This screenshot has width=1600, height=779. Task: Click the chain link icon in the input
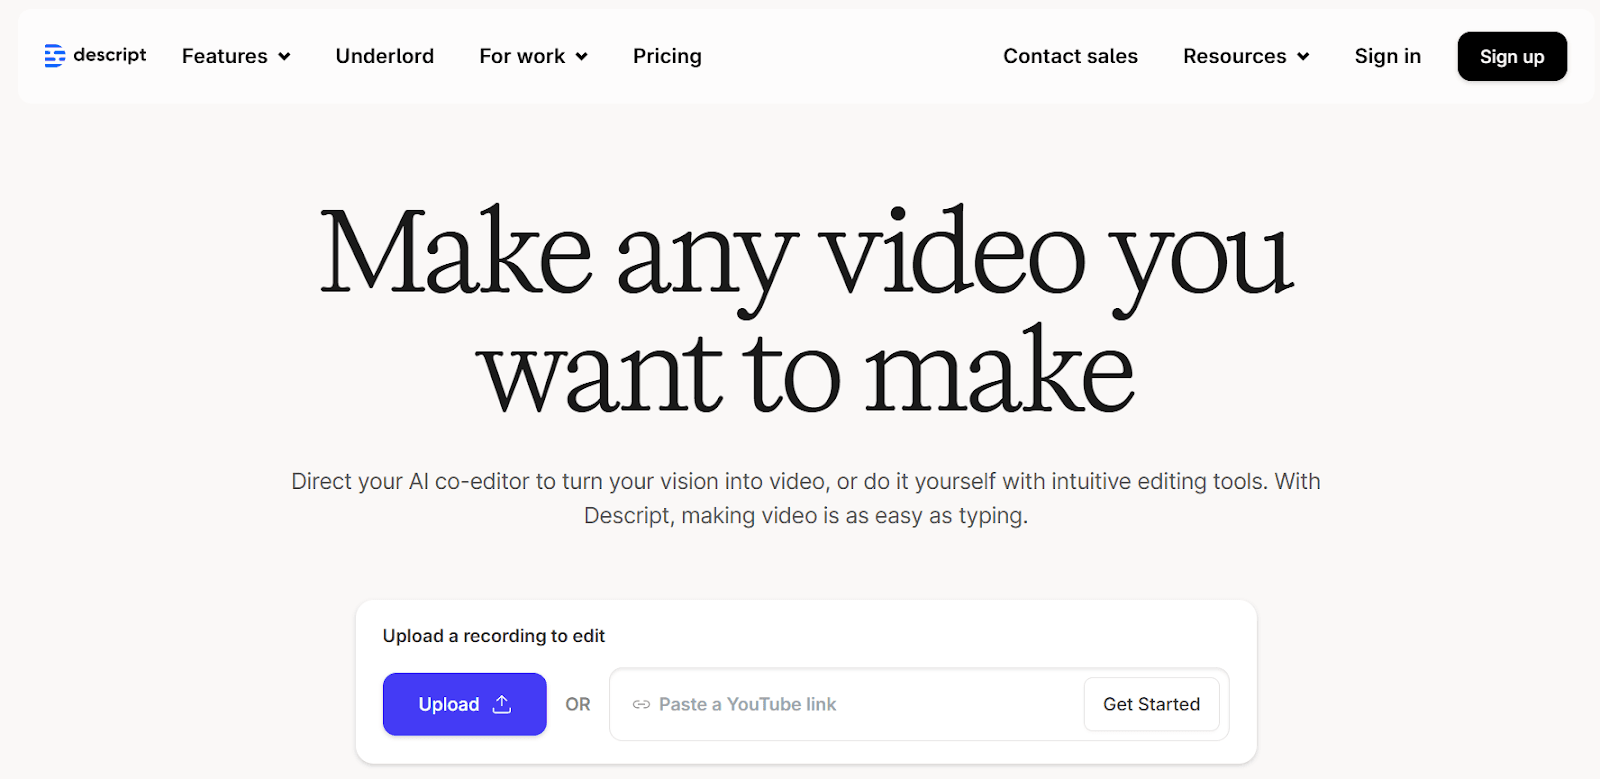[641, 705]
